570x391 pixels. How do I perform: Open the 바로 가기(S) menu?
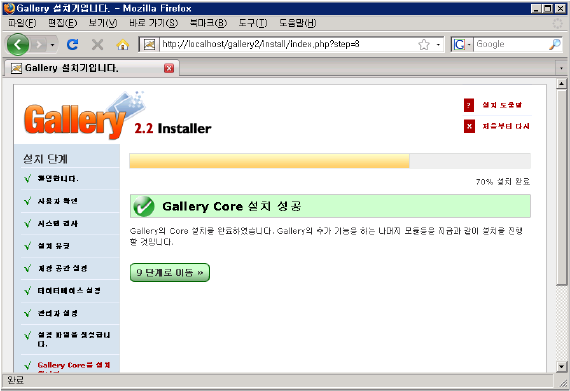coord(153,23)
